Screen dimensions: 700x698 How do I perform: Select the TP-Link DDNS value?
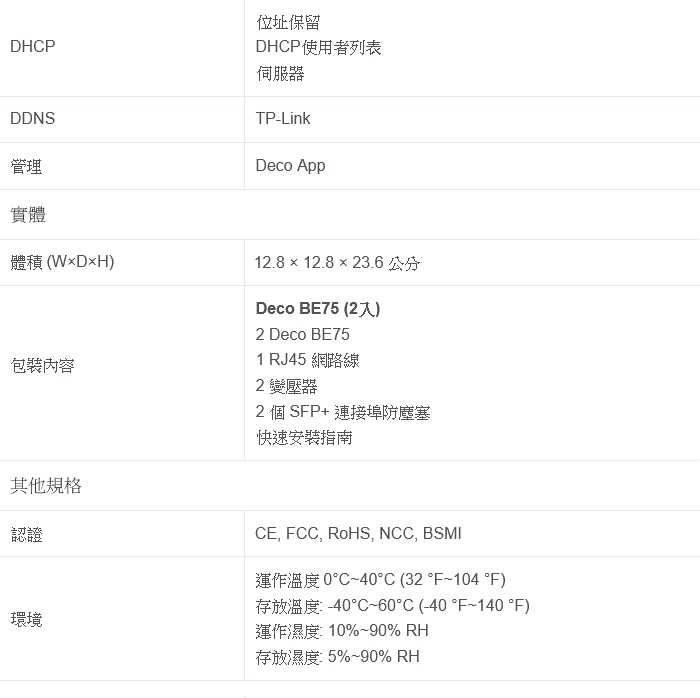(x=283, y=119)
